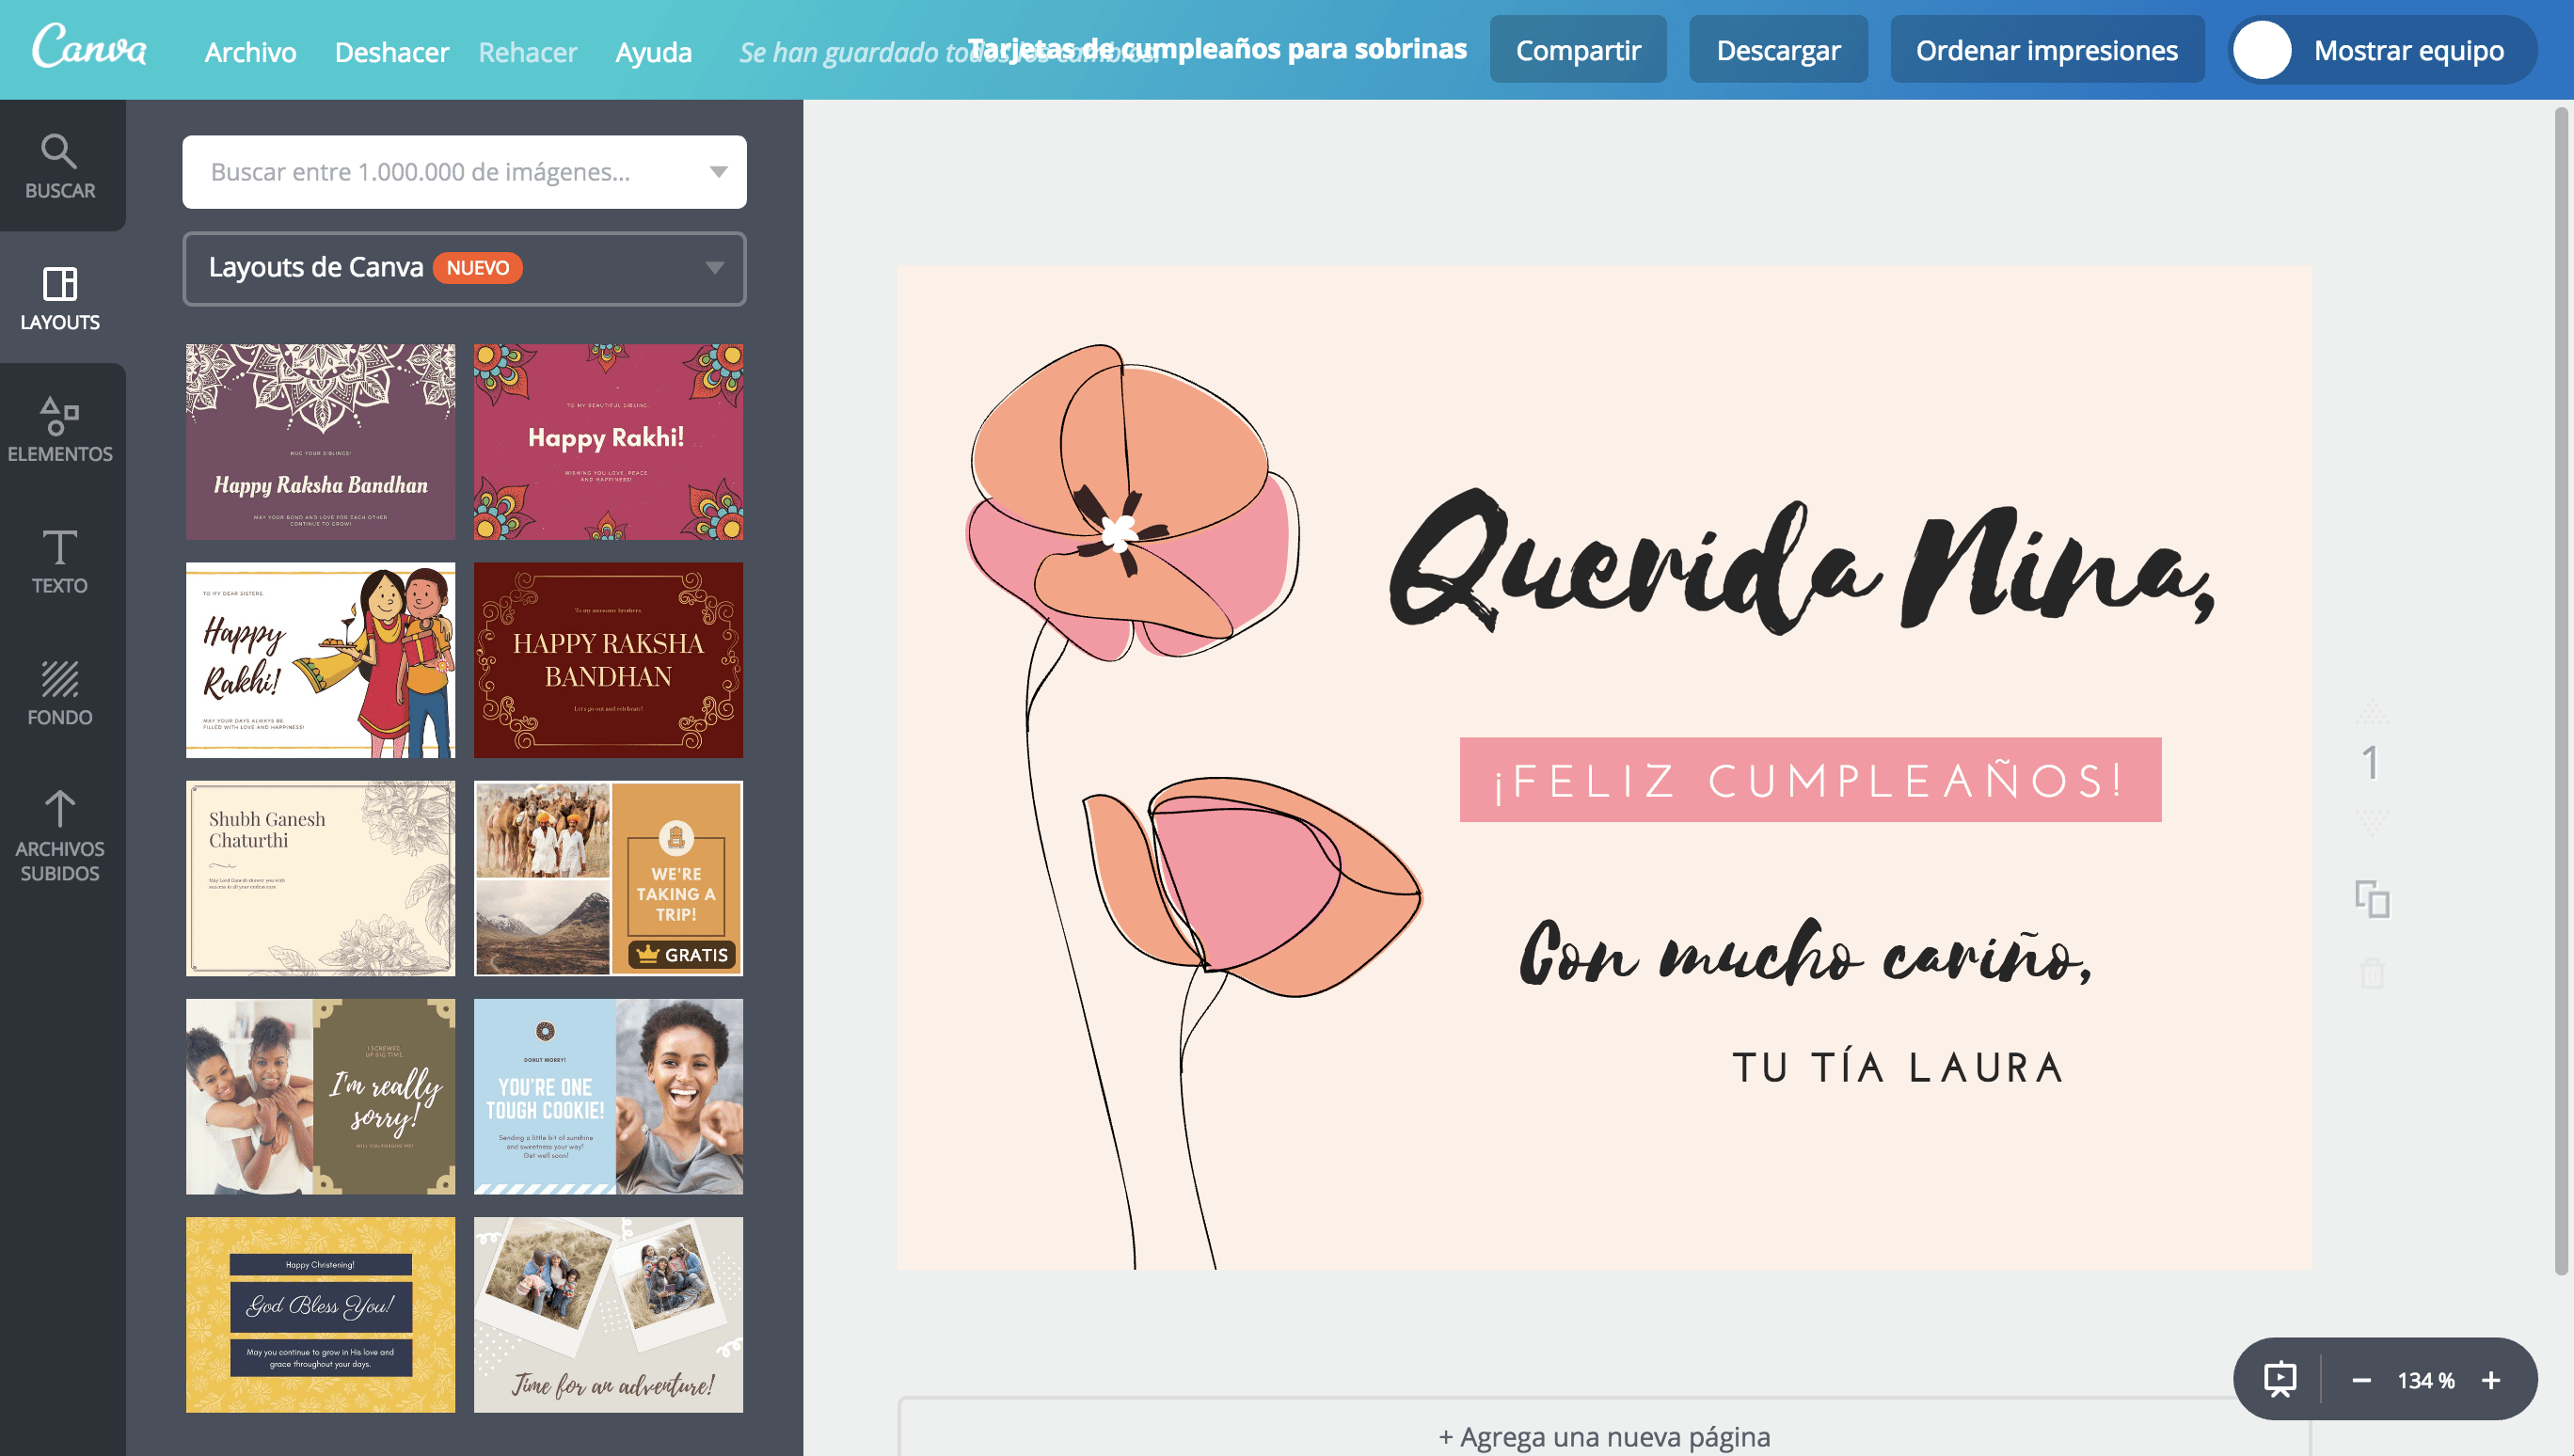Duplicate page 1 with the copy icon
2574x1456 pixels.
[2372, 899]
